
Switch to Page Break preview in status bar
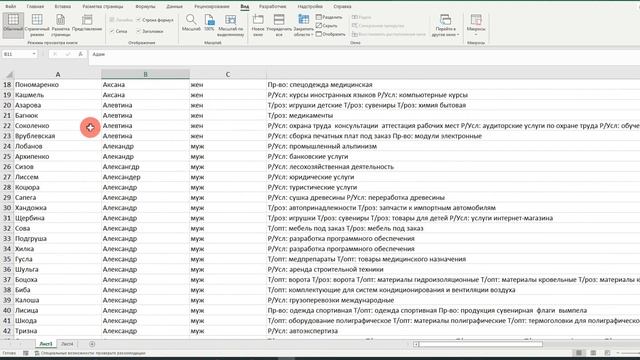point(607,353)
